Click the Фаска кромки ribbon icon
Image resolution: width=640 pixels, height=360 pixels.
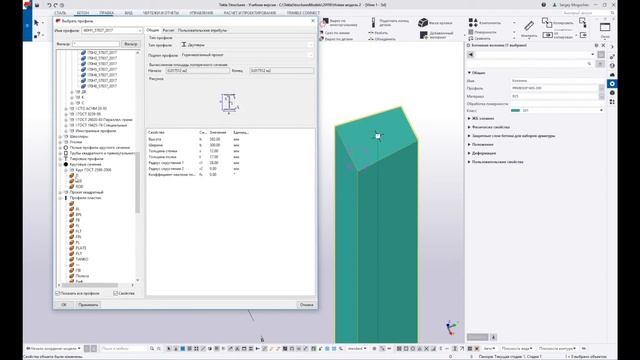423,23
